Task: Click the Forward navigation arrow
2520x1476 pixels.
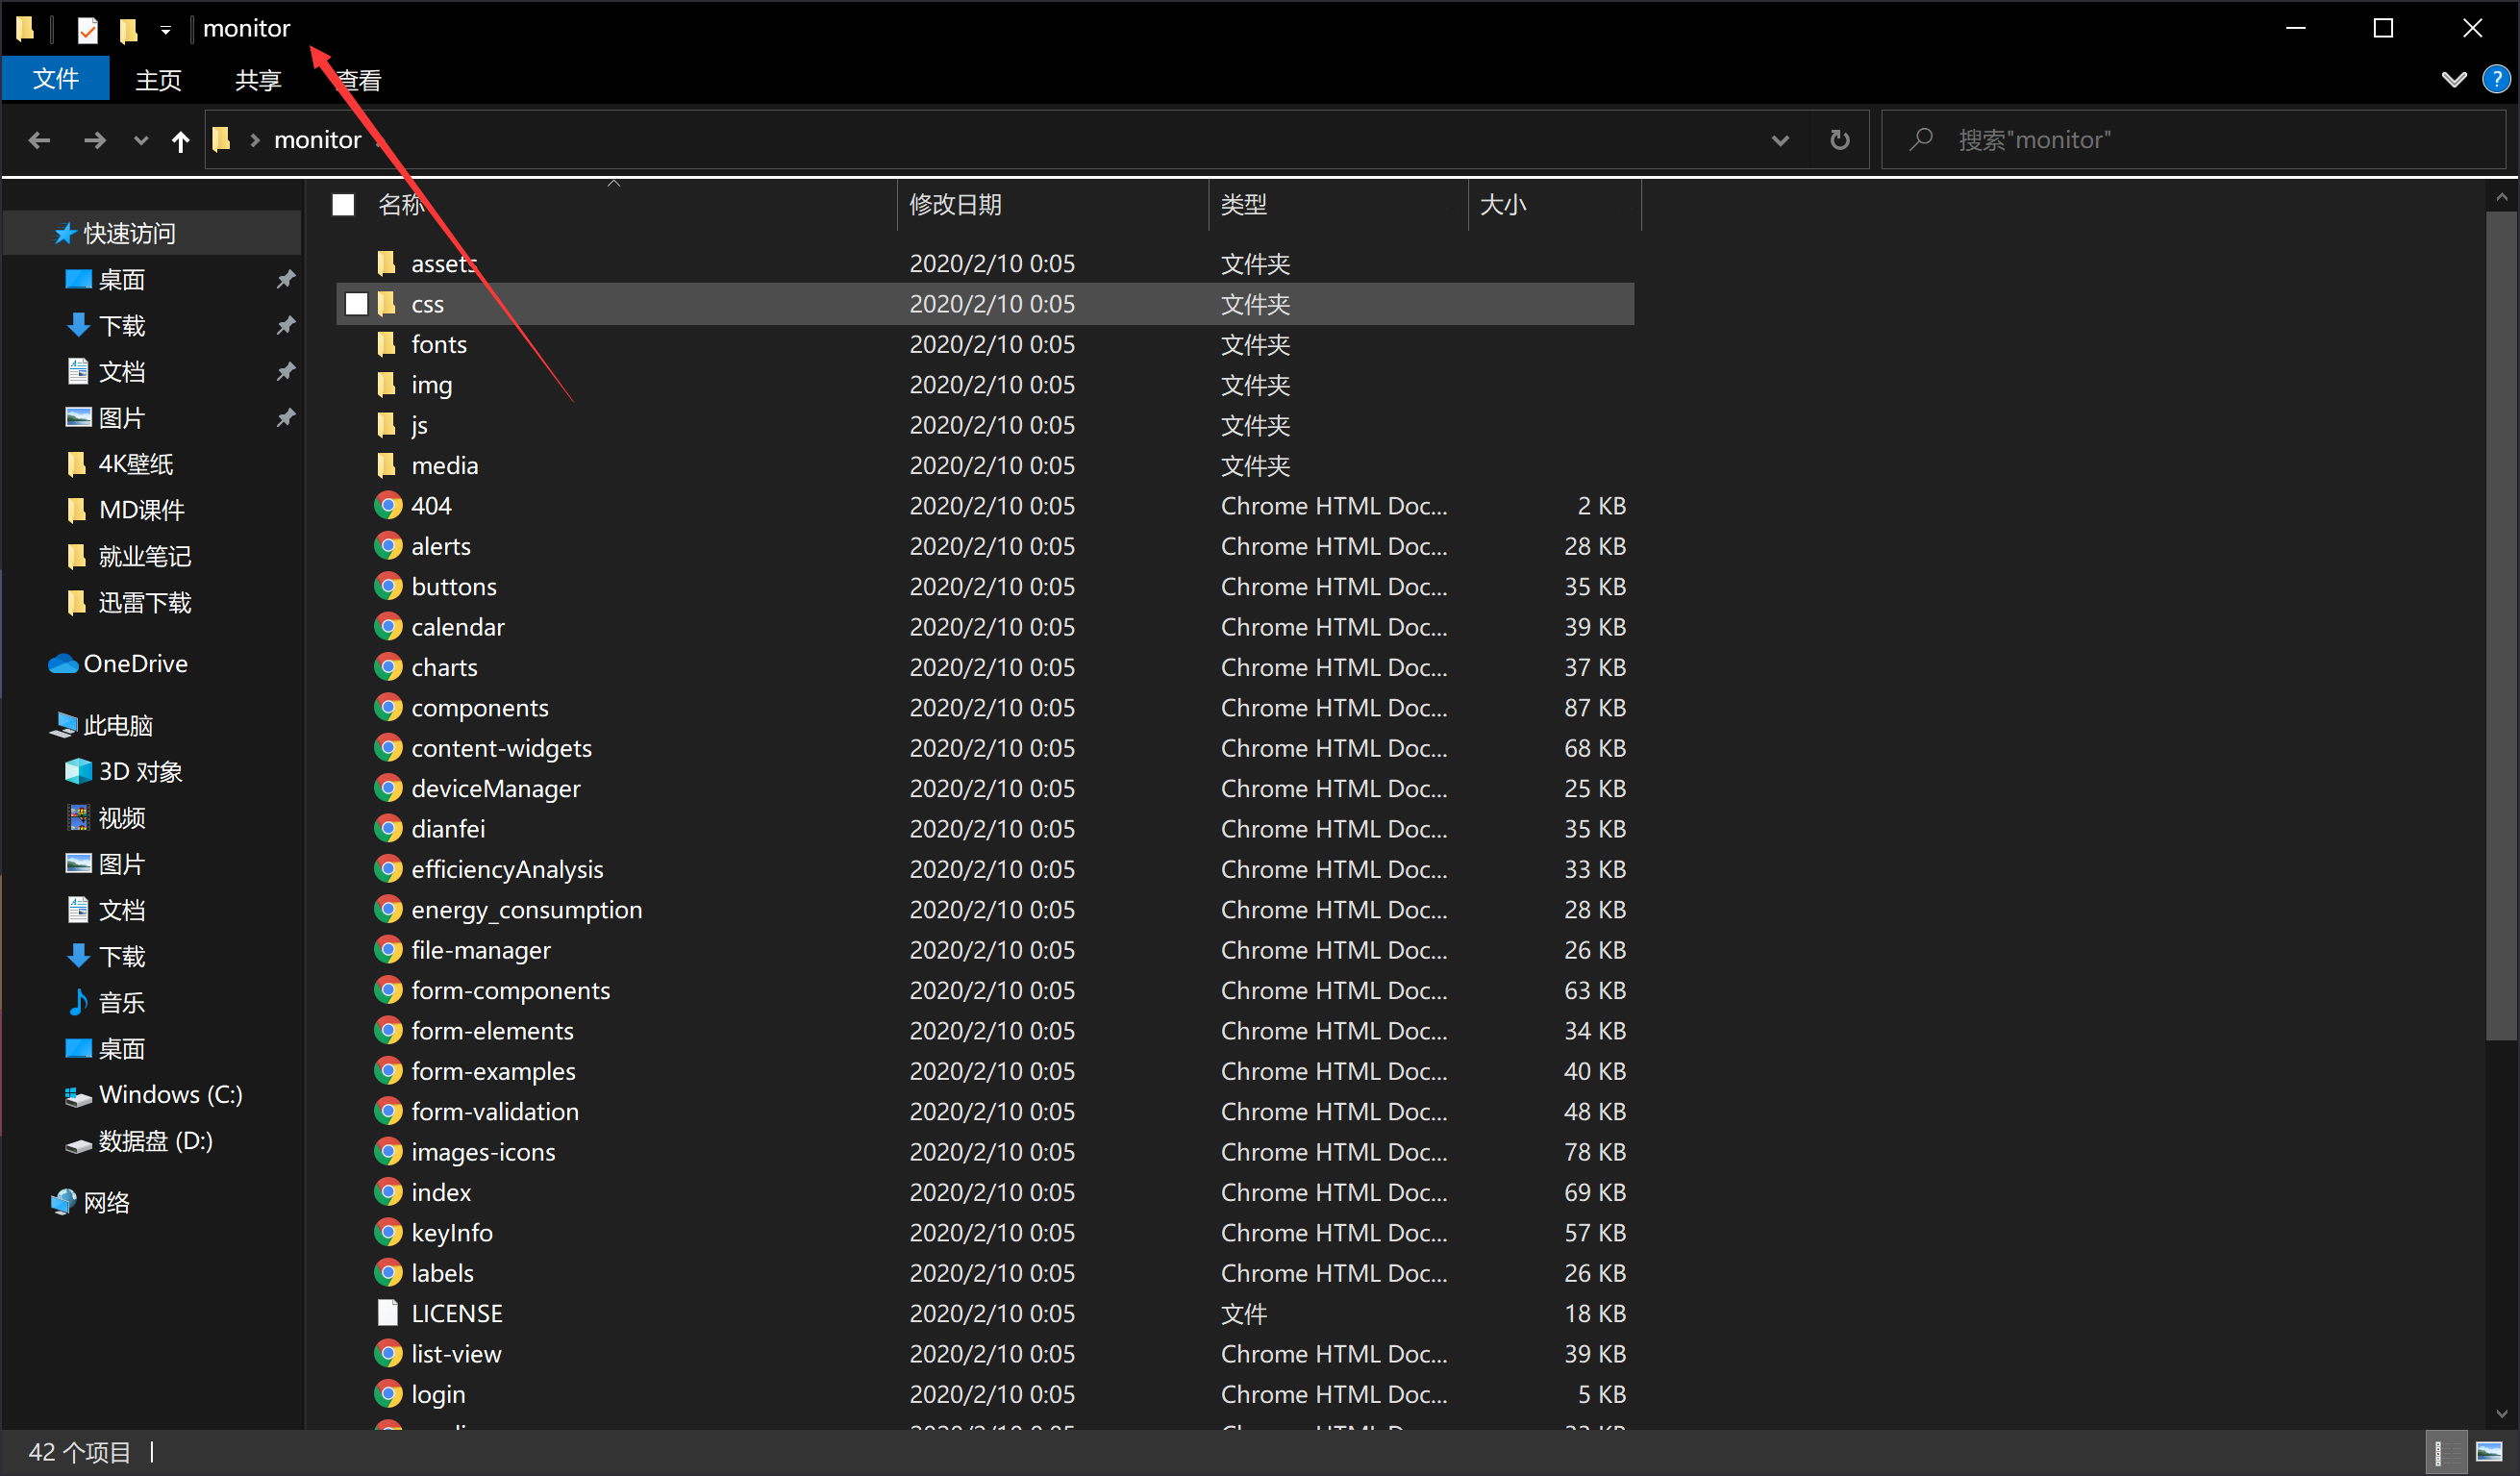Action: 94,140
